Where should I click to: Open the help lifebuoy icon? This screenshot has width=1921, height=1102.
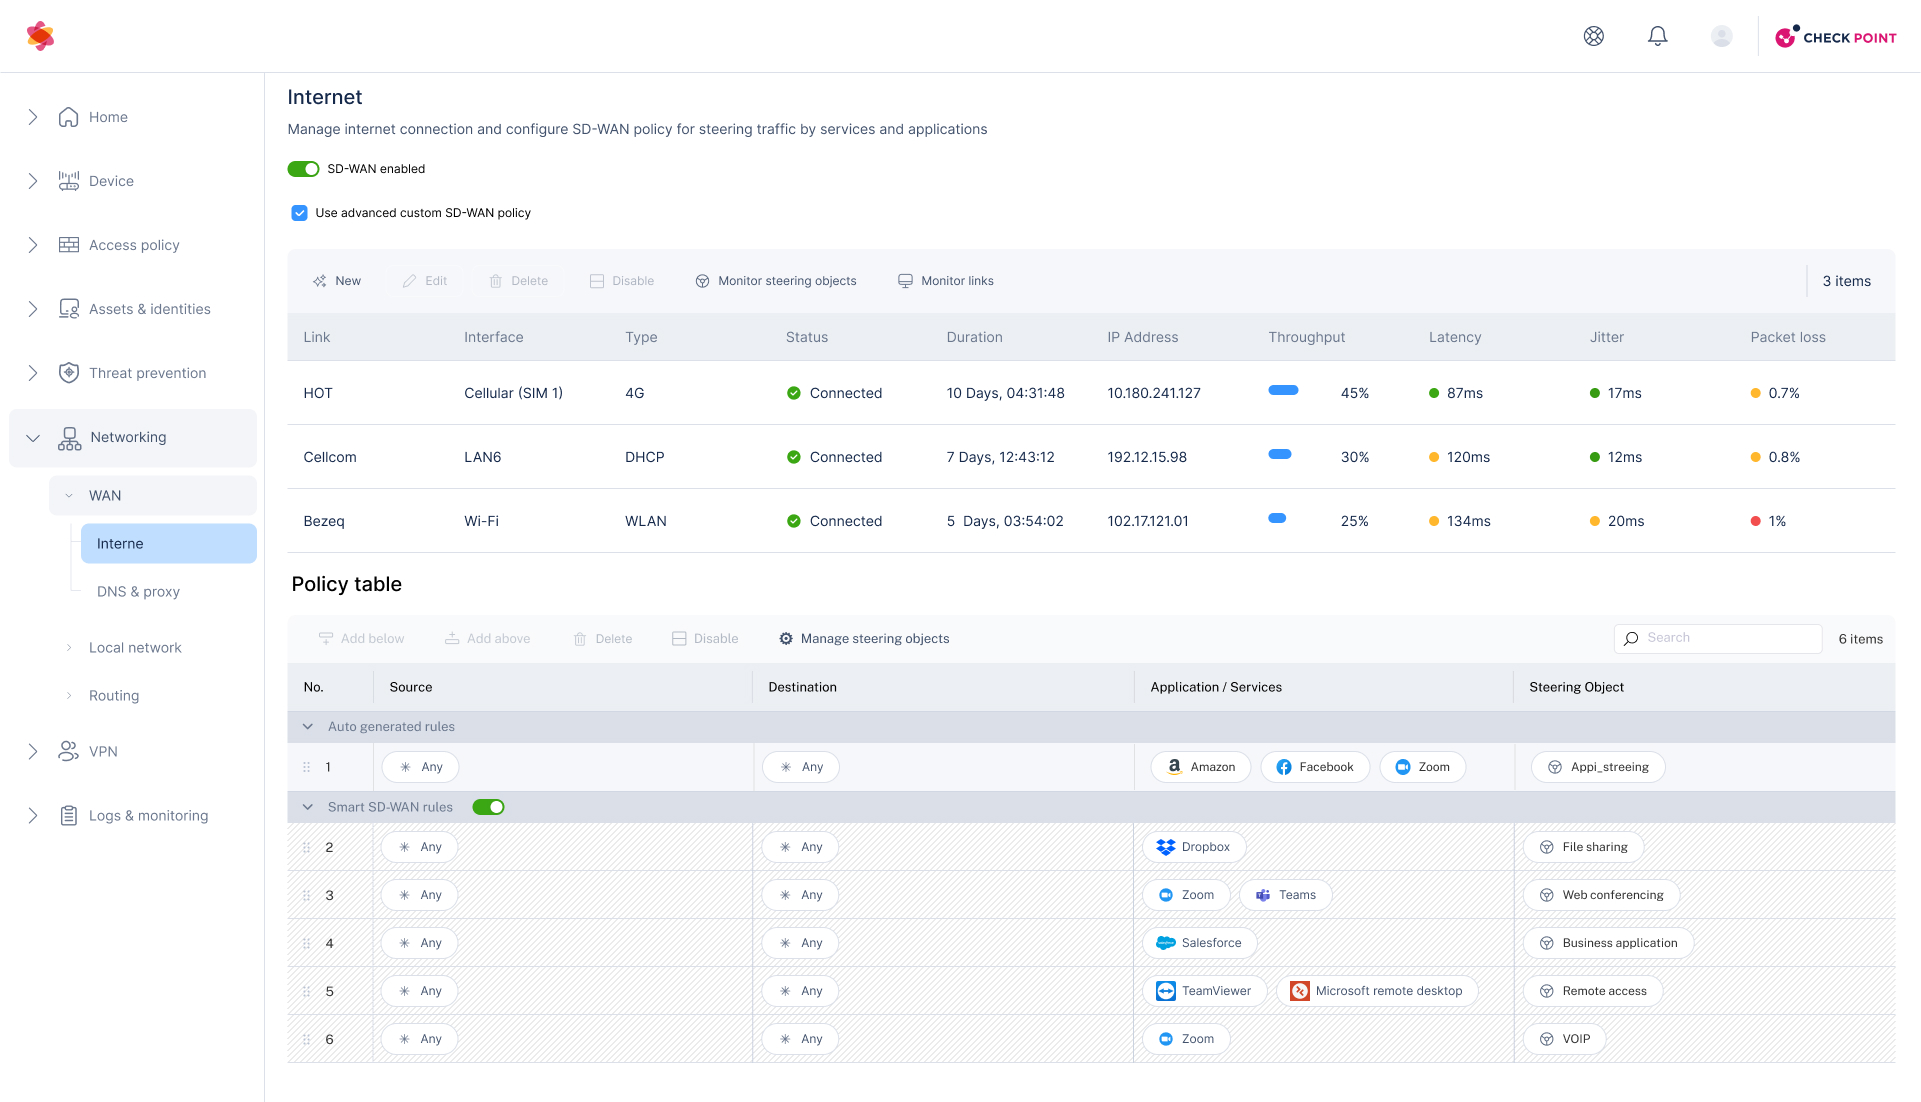(x=1593, y=36)
